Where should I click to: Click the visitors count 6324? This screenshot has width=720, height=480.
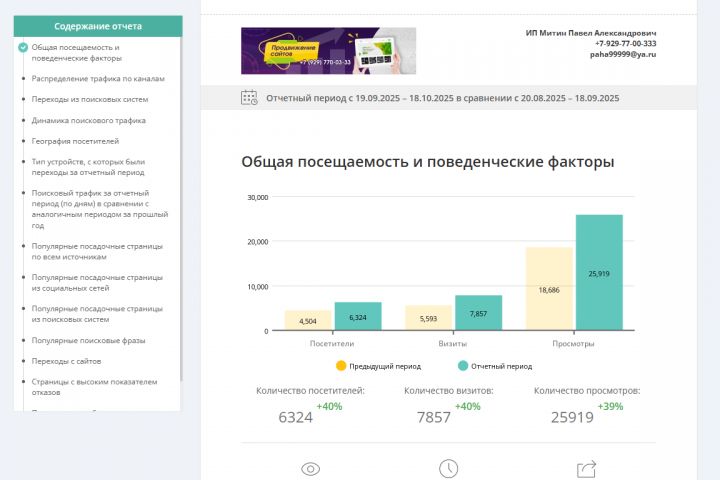(295, 417)
